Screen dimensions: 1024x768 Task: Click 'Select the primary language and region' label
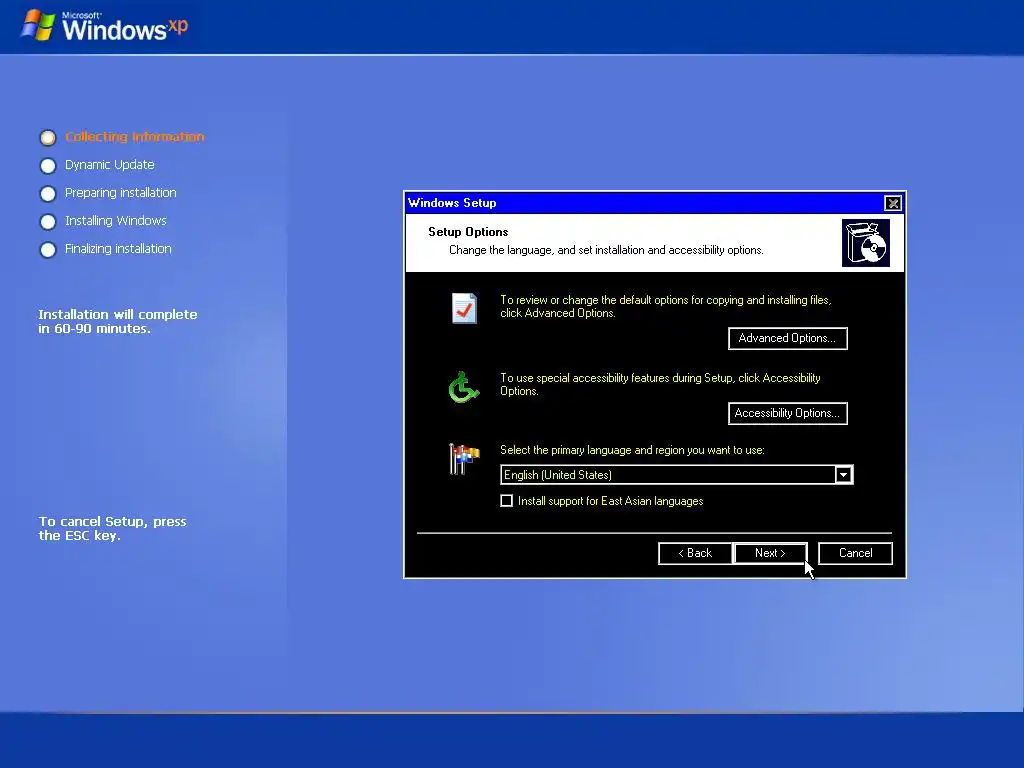point(632,450)
